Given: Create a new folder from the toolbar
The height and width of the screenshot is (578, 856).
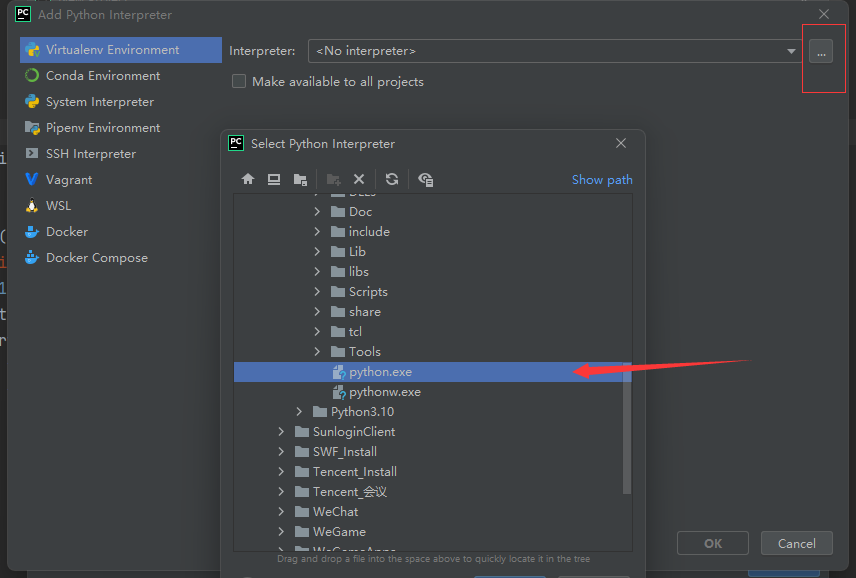Looking at the screenshot, I should tap(333, 179).
